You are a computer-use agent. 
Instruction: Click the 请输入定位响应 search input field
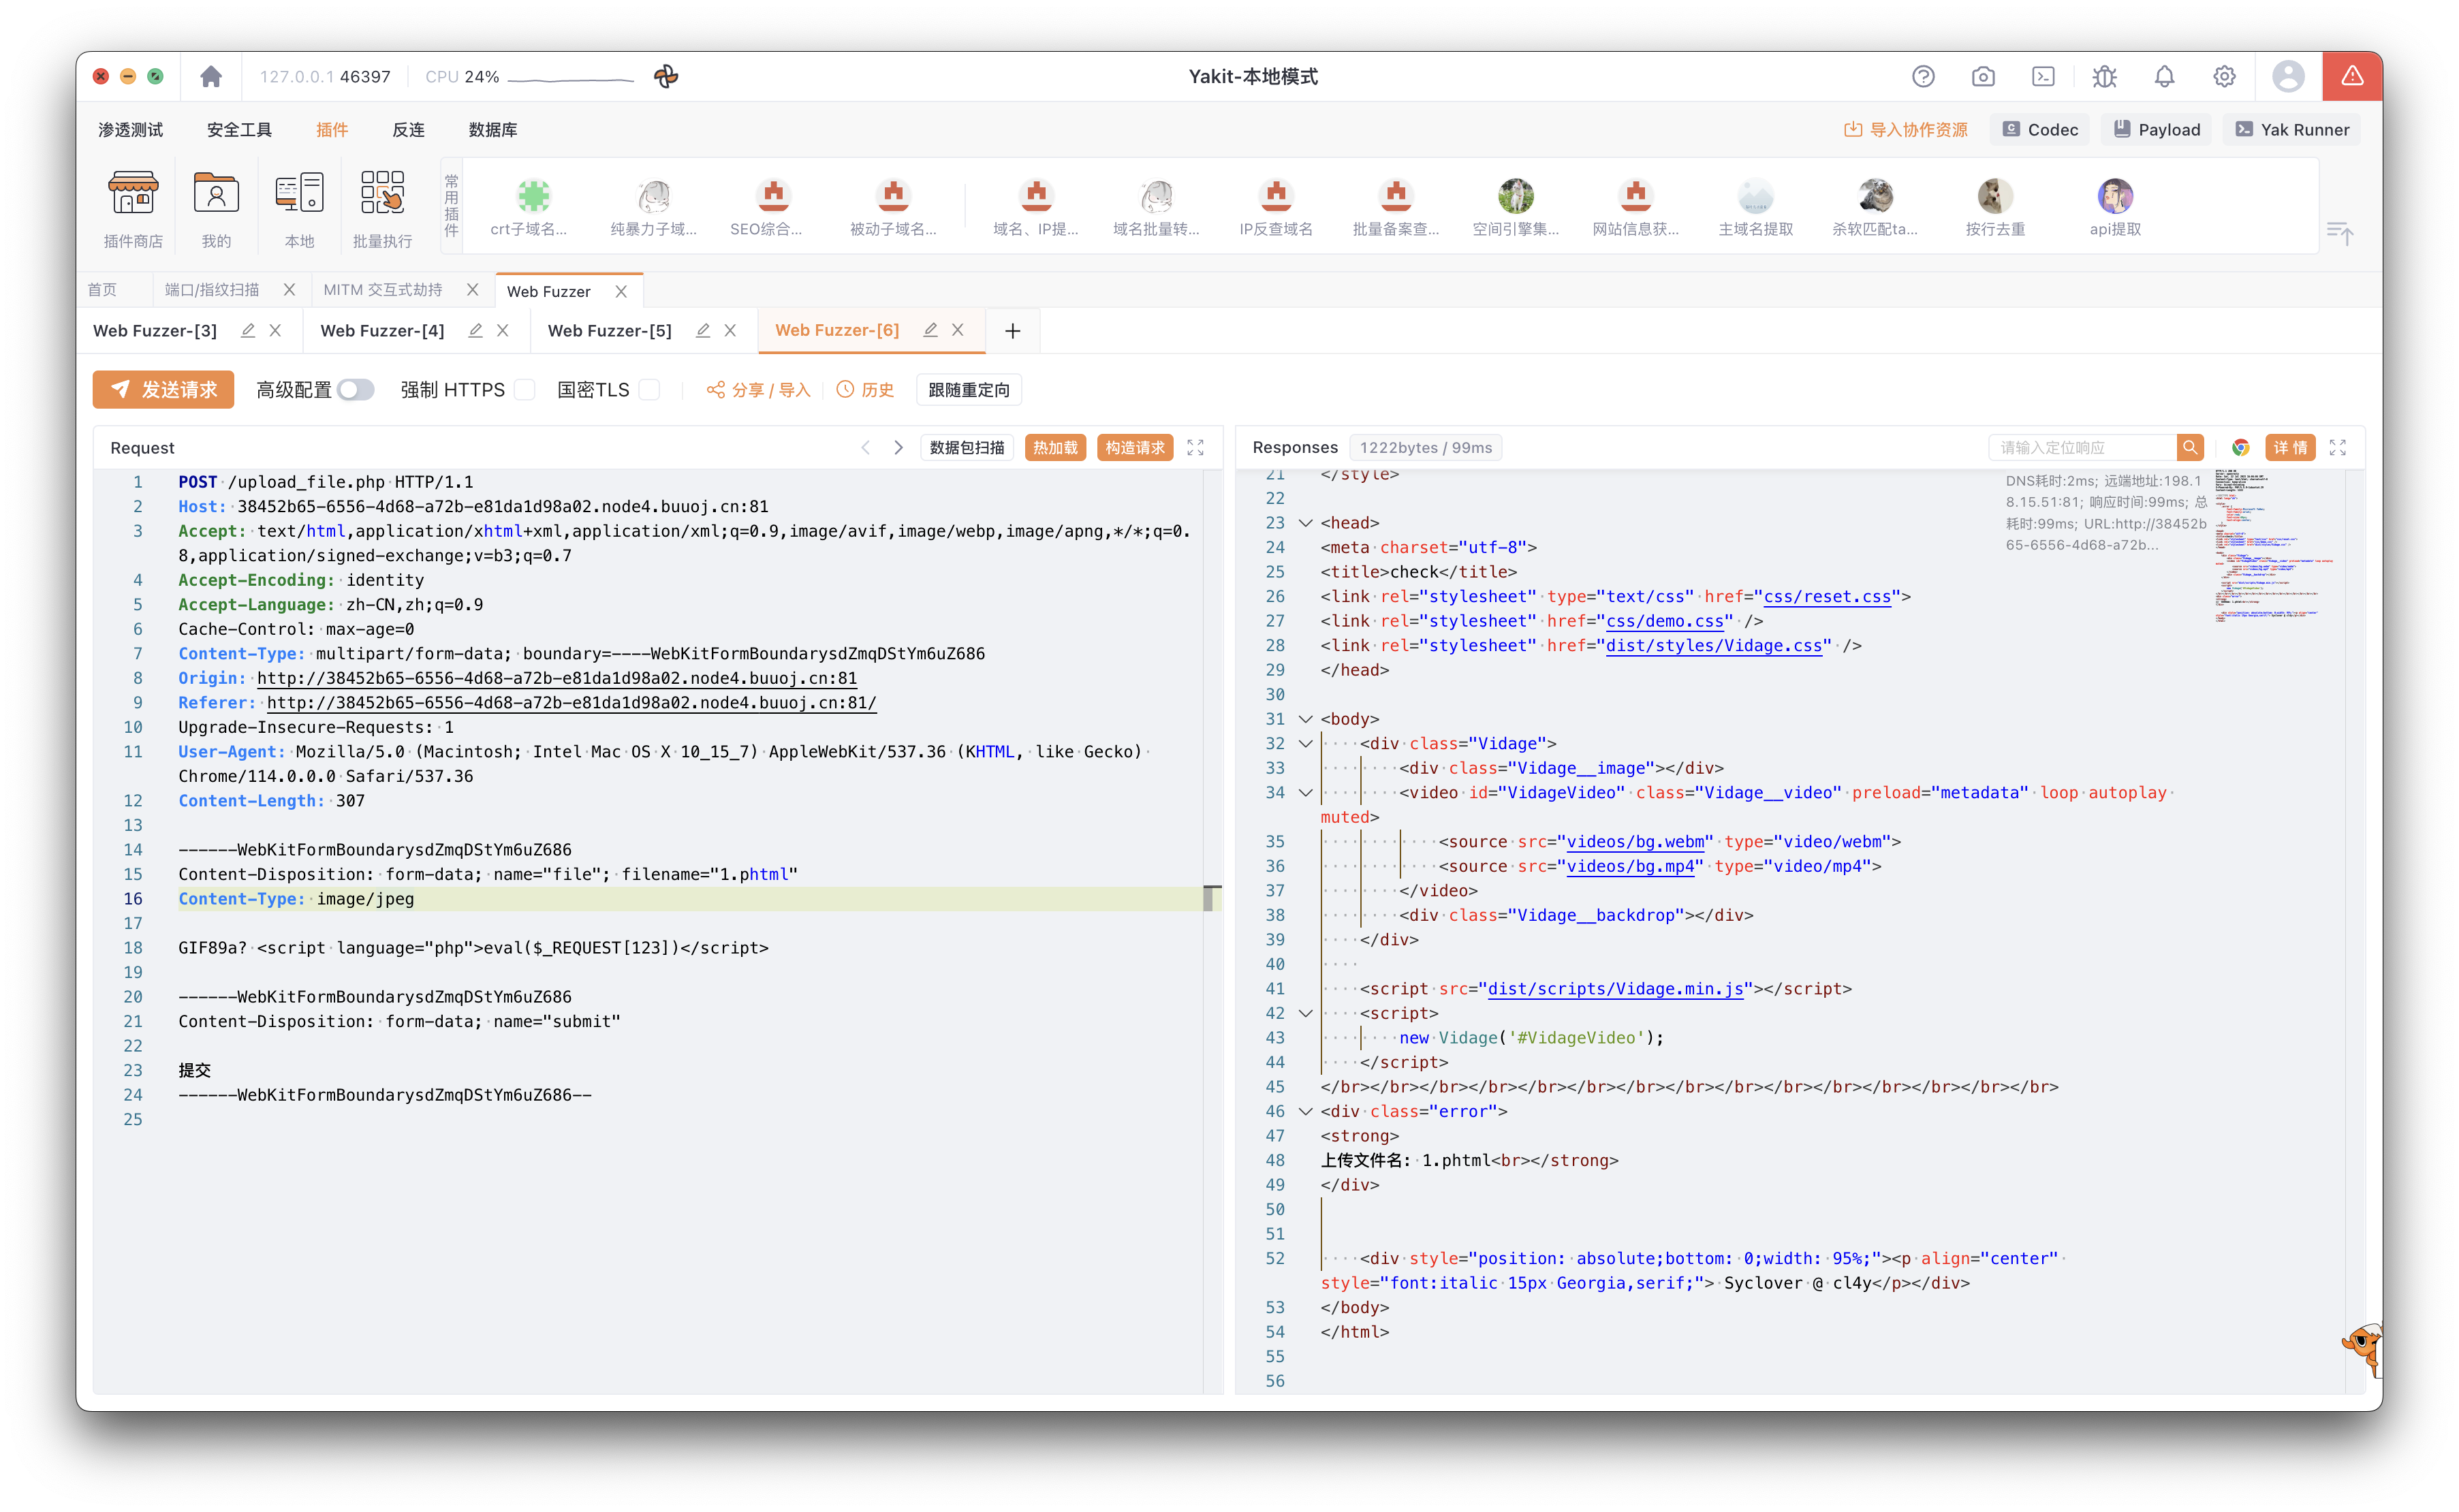point(2081,447)
